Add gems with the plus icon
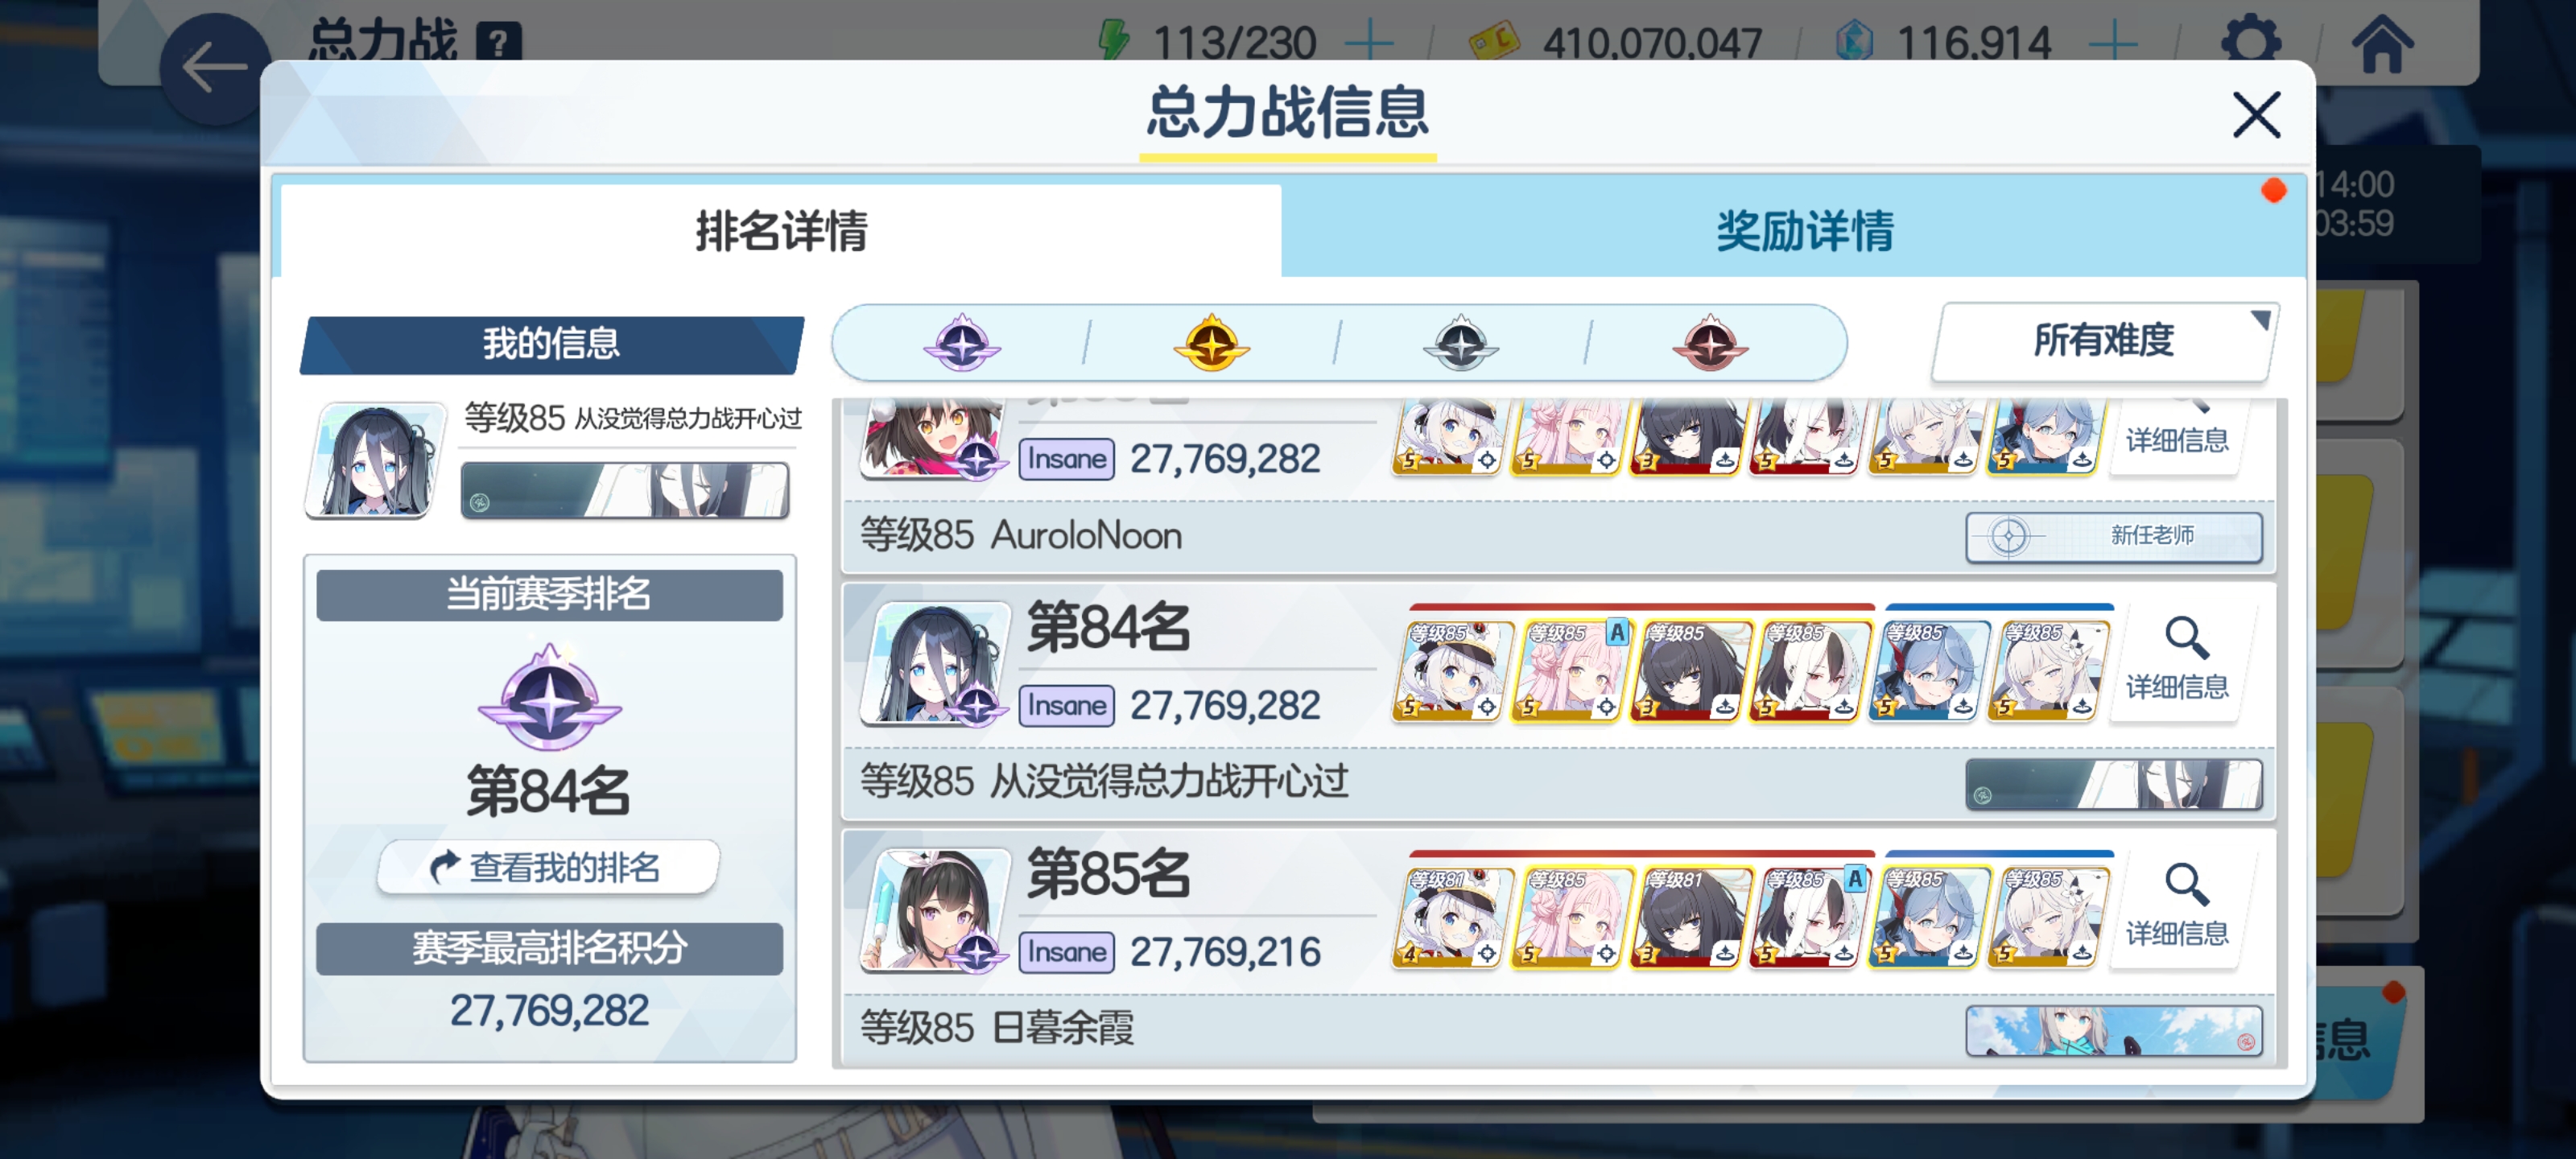Viewport: 2576px width, 1159px height. [2113, 42]
